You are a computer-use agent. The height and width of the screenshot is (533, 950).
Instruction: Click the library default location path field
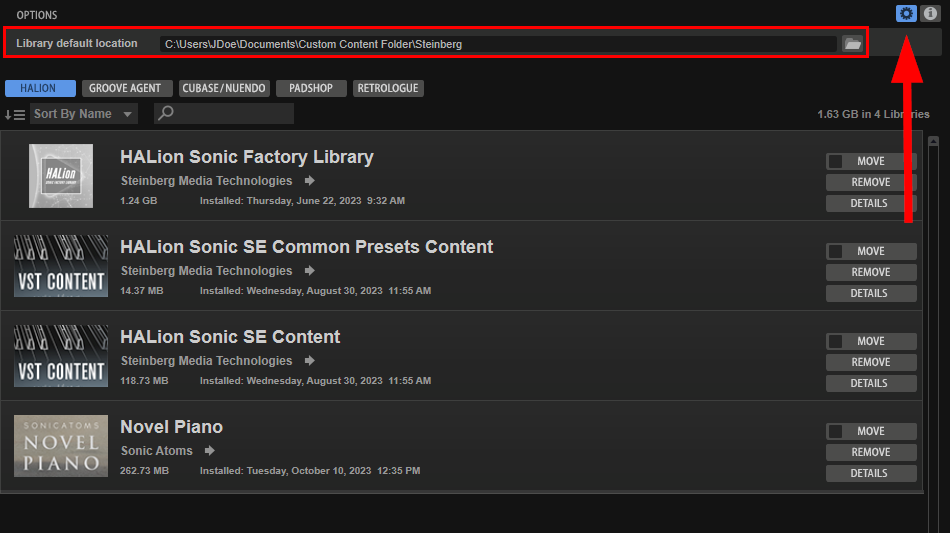click(497, 44)
